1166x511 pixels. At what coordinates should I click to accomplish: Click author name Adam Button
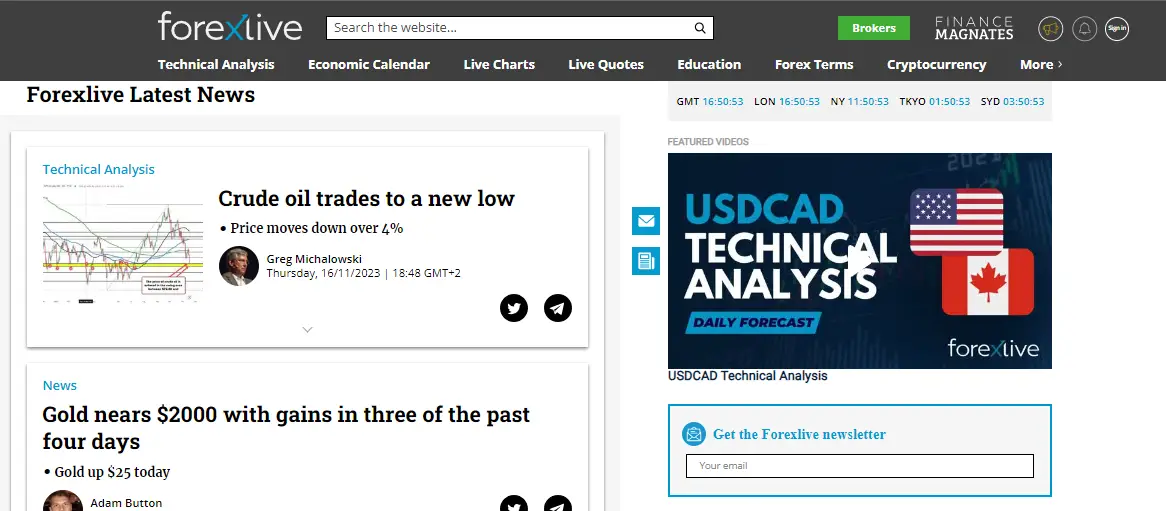(126, 503)
